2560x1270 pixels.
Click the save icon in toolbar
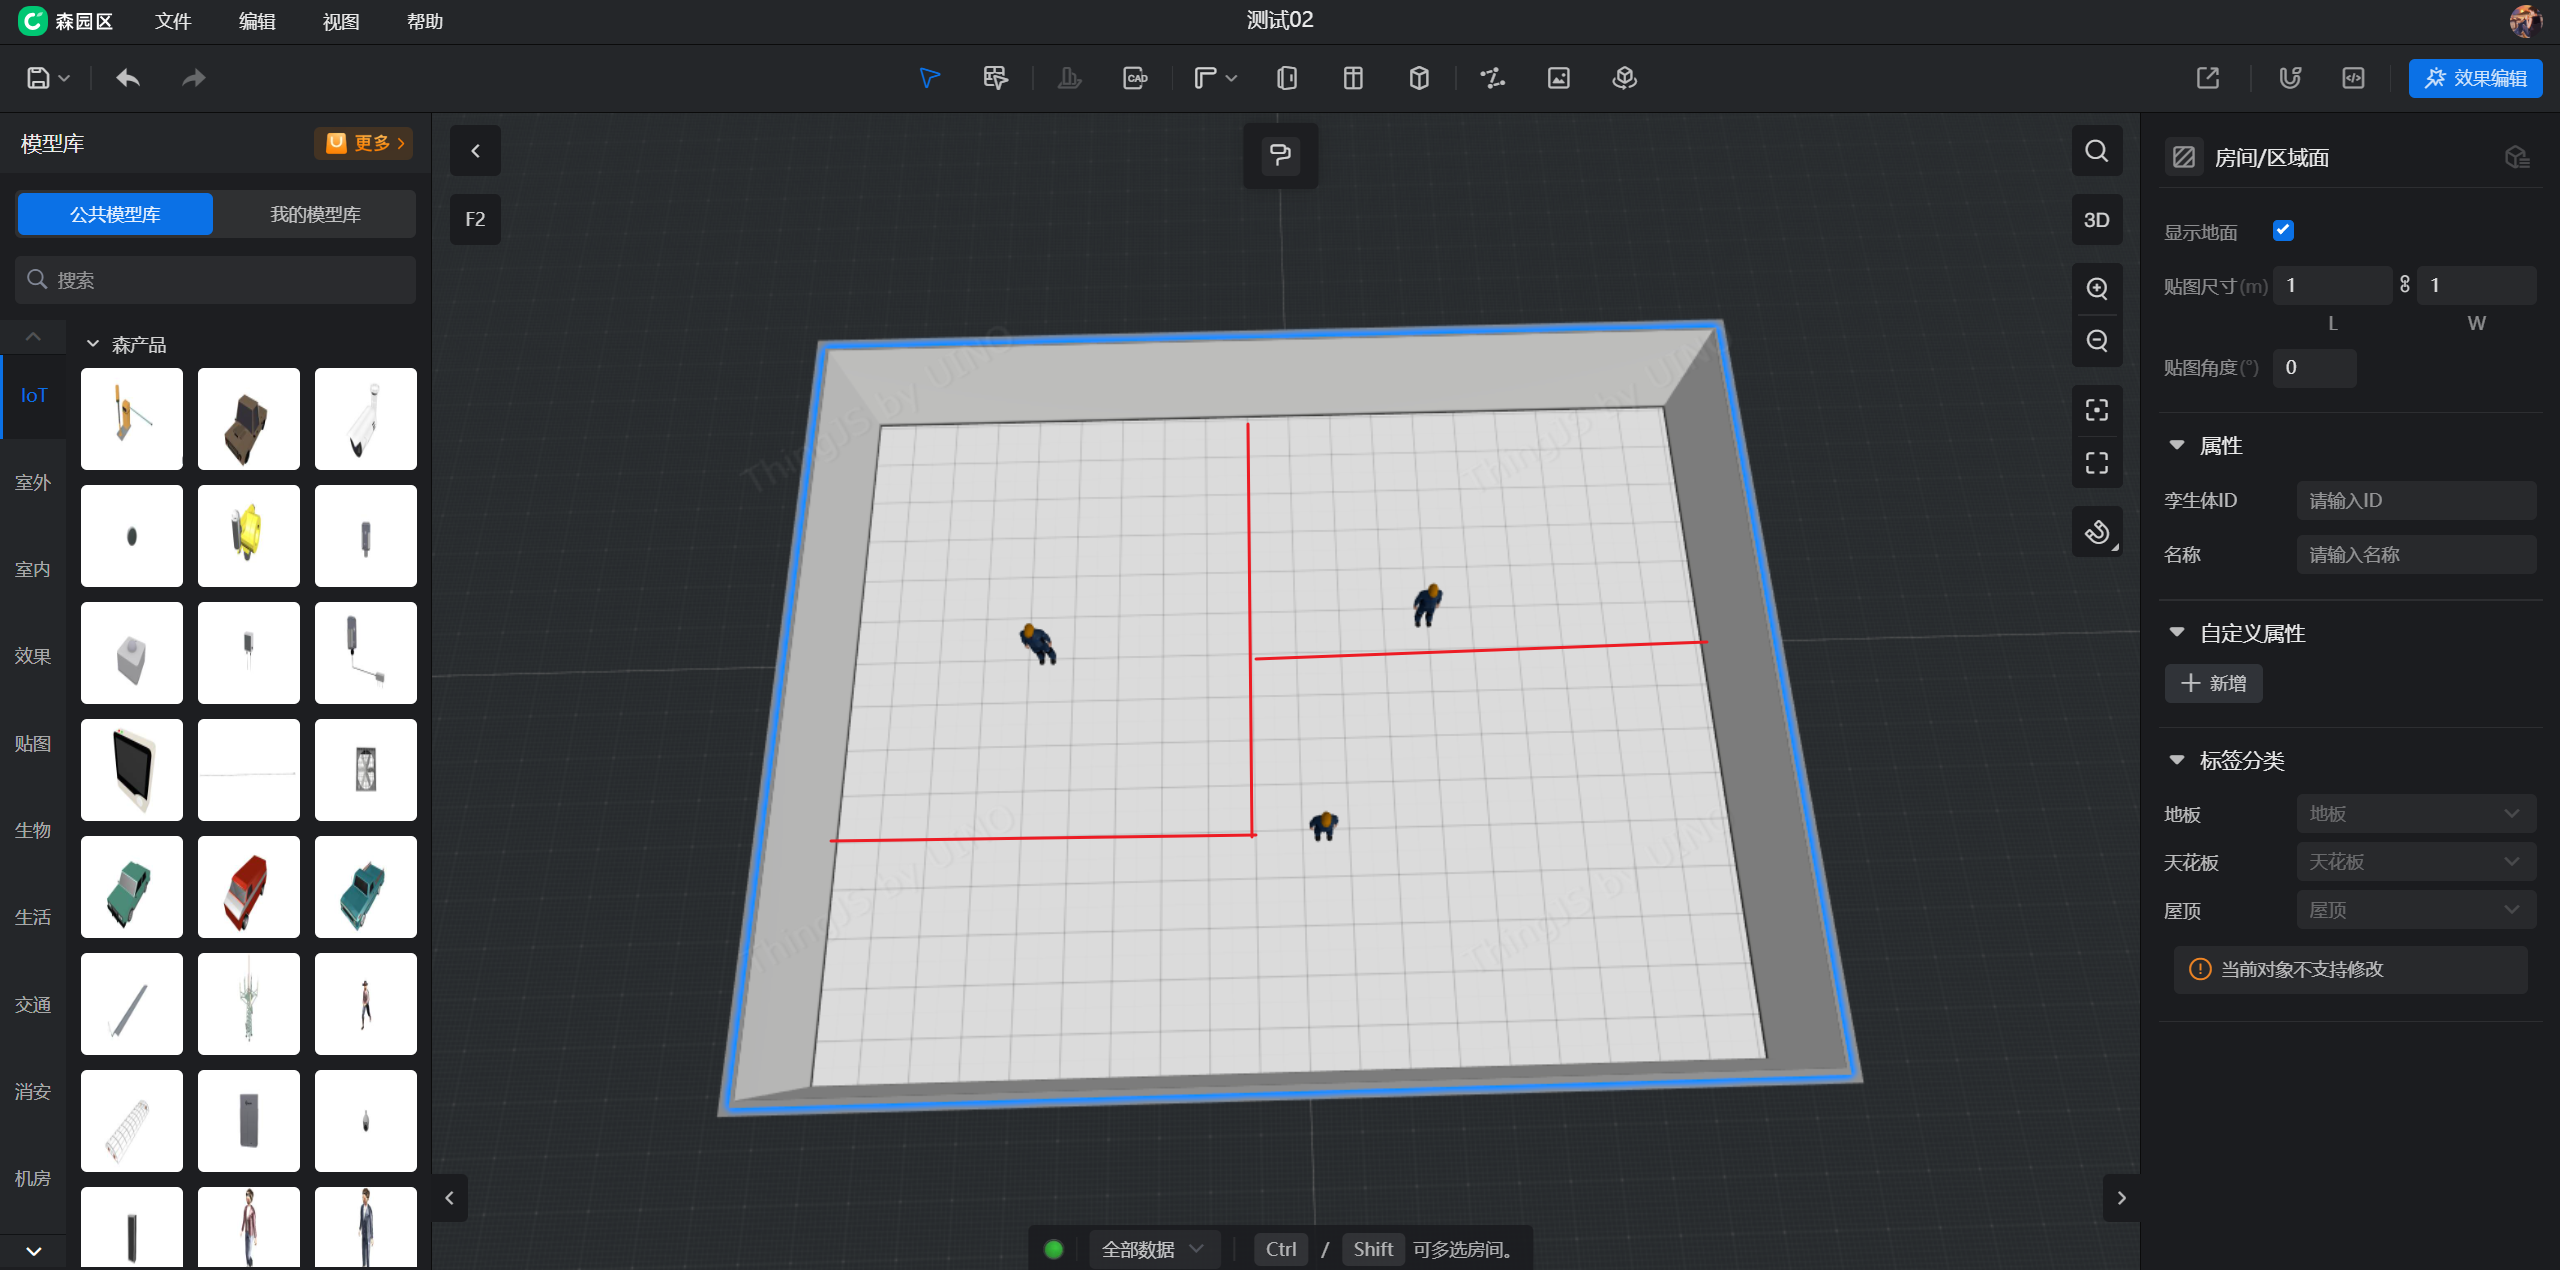point(38,78)
